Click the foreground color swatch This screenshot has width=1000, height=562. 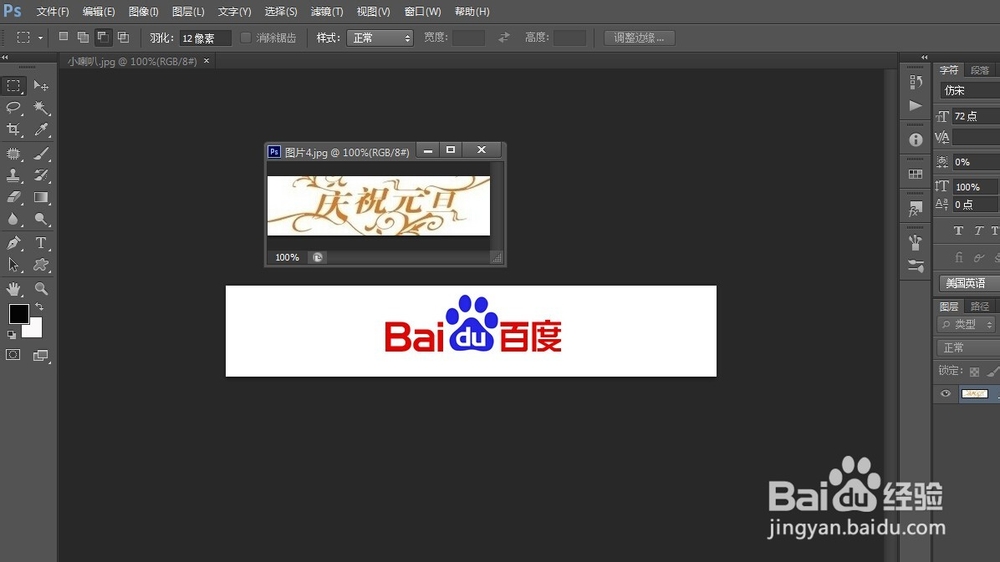(18, 313)
